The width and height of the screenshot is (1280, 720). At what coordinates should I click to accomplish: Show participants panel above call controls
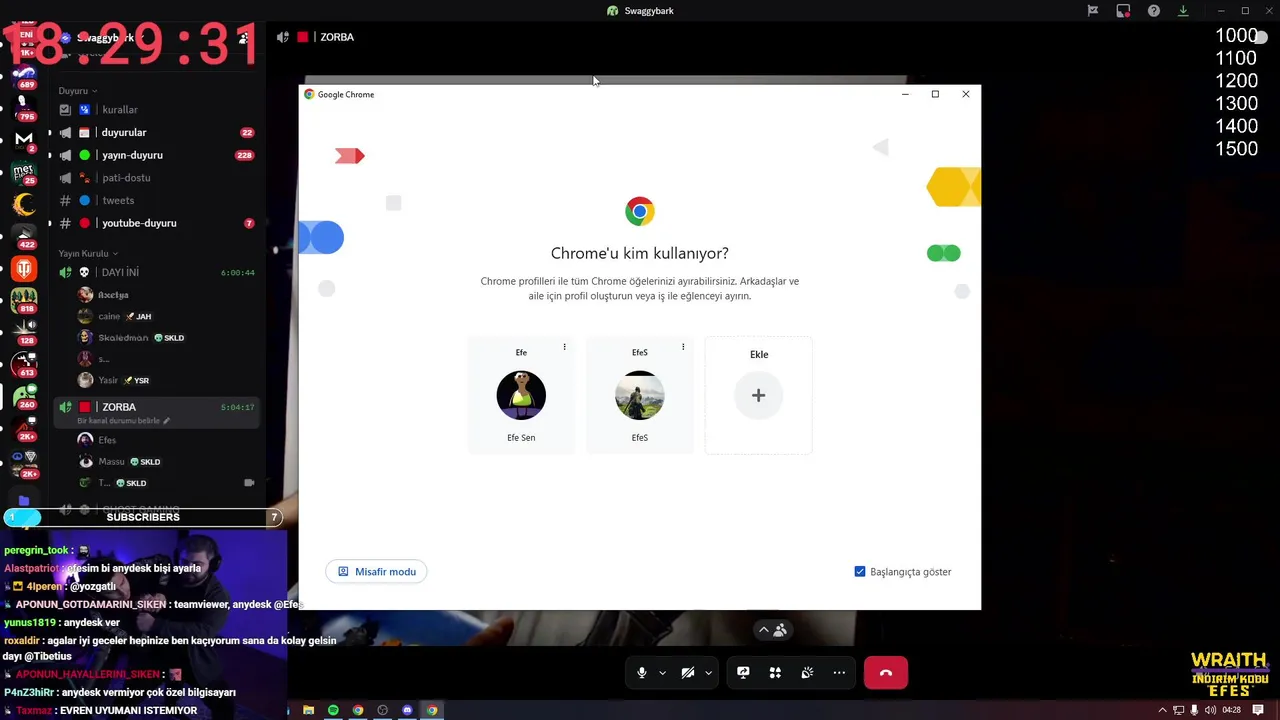(772, 630)
